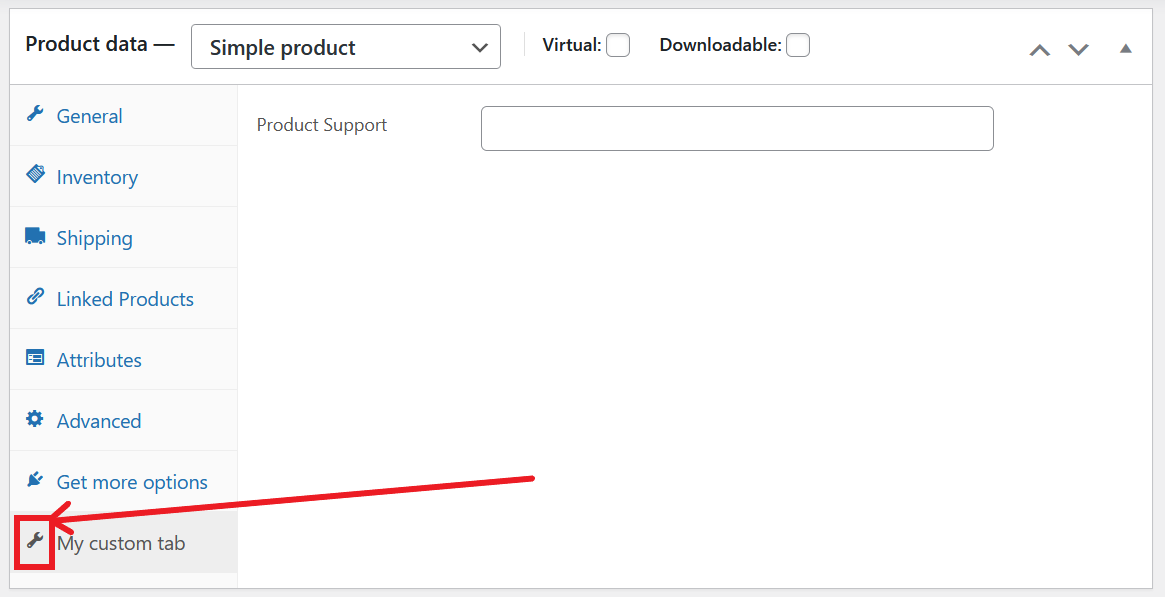Open the Shipping tab

tap(94, 238)
